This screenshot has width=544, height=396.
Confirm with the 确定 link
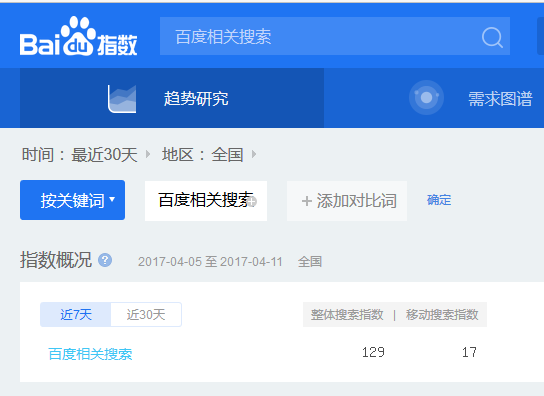tap(439, 200)
